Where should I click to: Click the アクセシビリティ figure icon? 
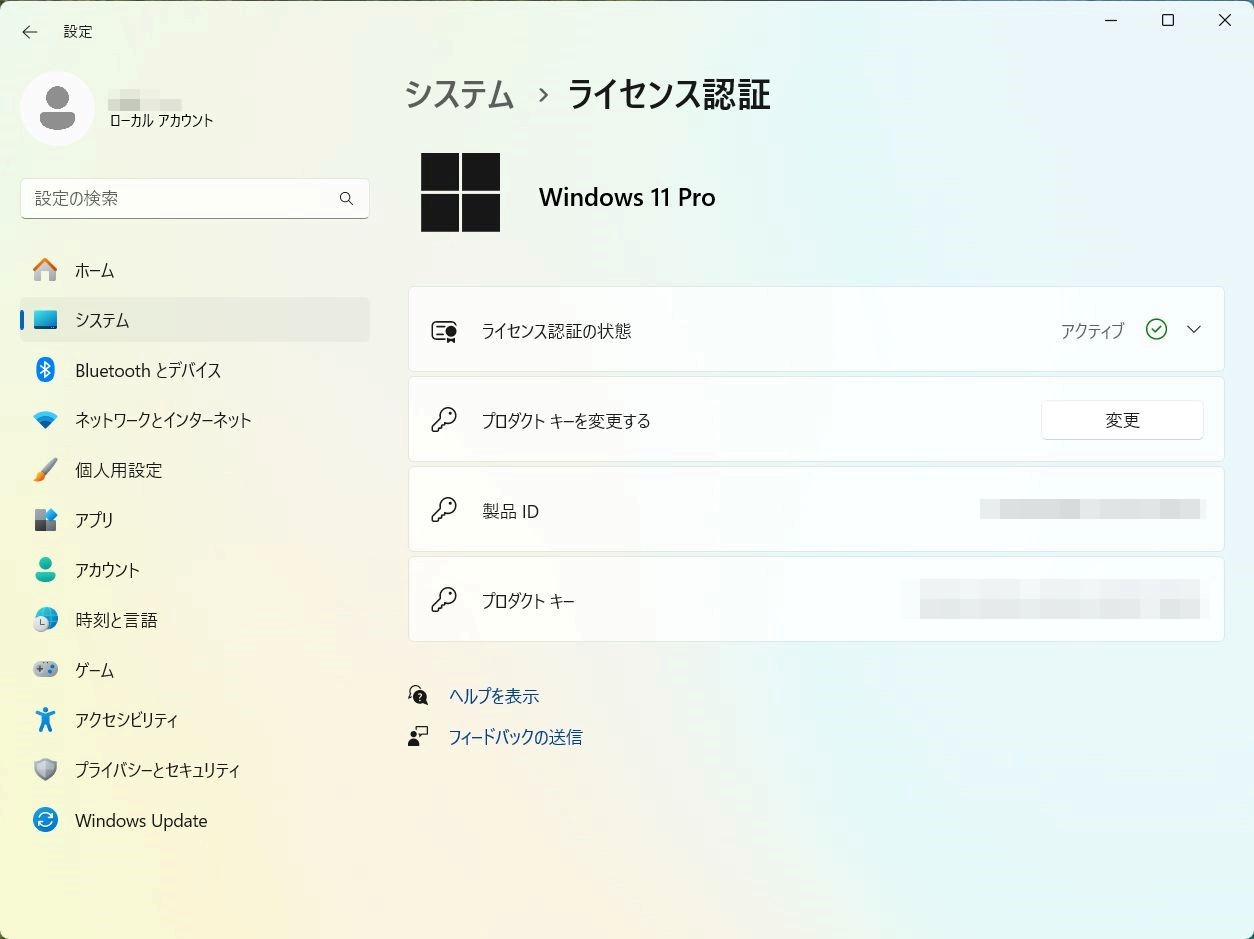(x=45, y=720)
